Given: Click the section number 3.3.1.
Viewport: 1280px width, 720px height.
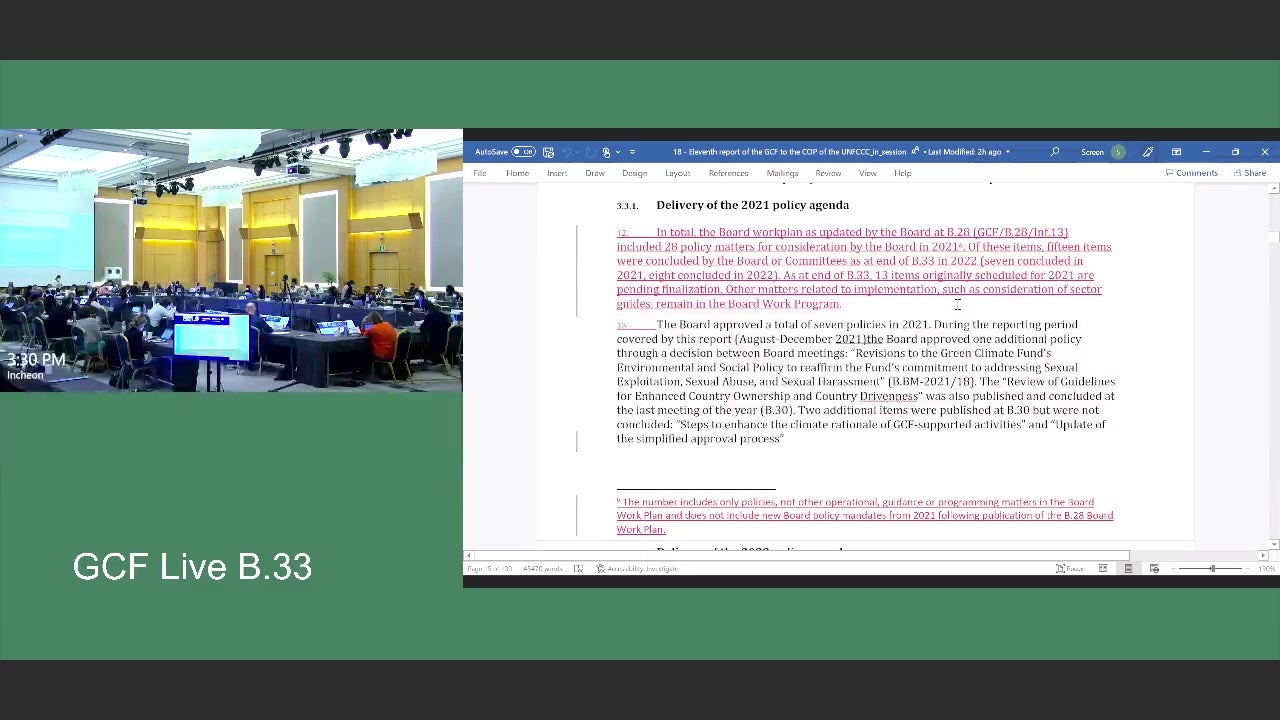Looking at the screenshot, I should tap(627, 206).
